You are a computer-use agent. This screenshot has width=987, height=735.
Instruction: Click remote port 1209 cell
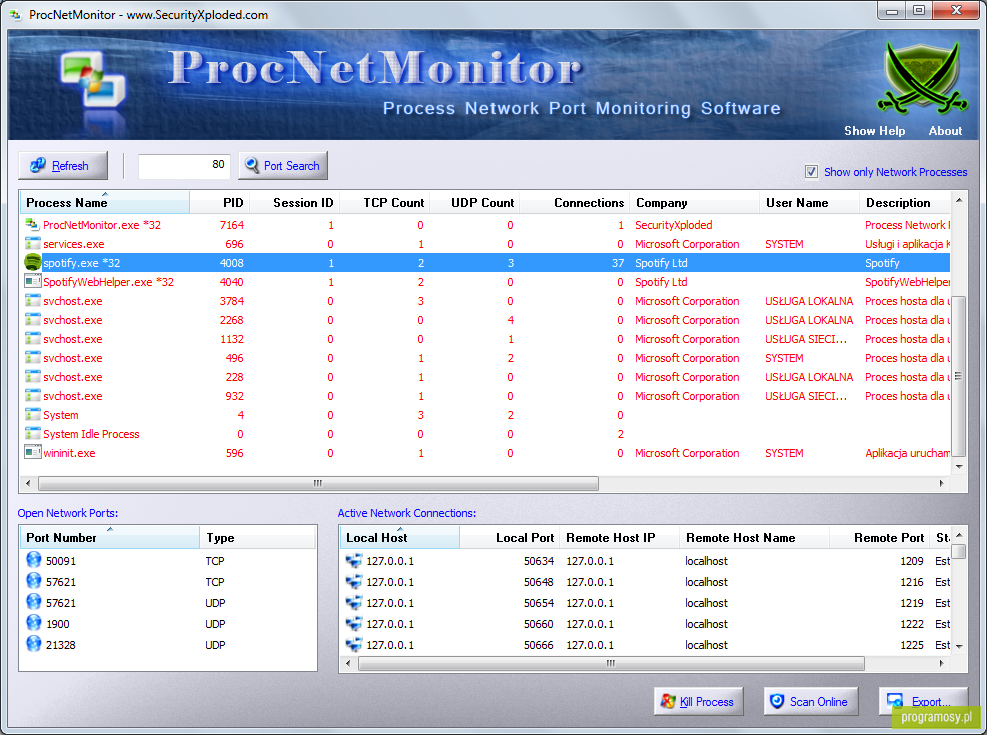tap(911, 561)
